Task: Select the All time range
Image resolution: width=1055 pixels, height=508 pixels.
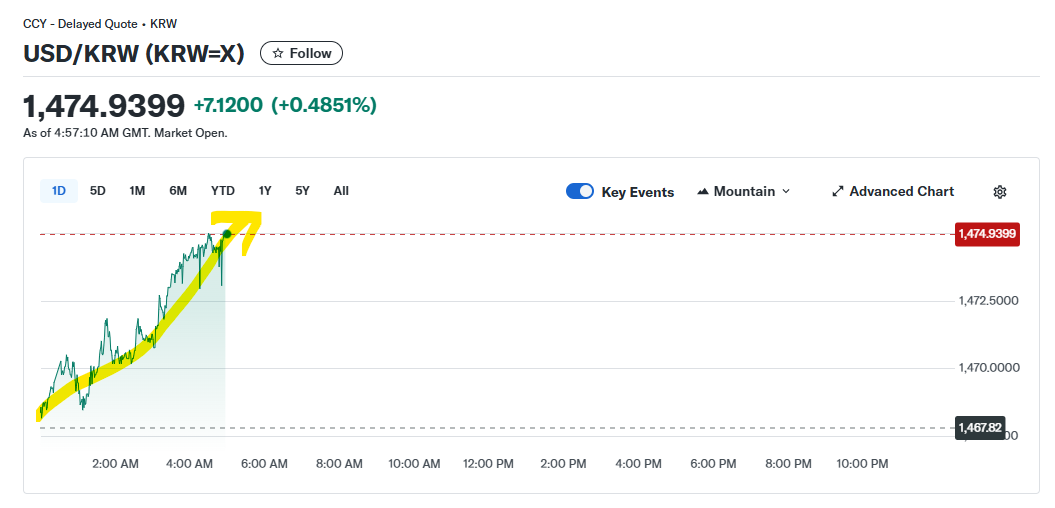Action: click(341, 191)
